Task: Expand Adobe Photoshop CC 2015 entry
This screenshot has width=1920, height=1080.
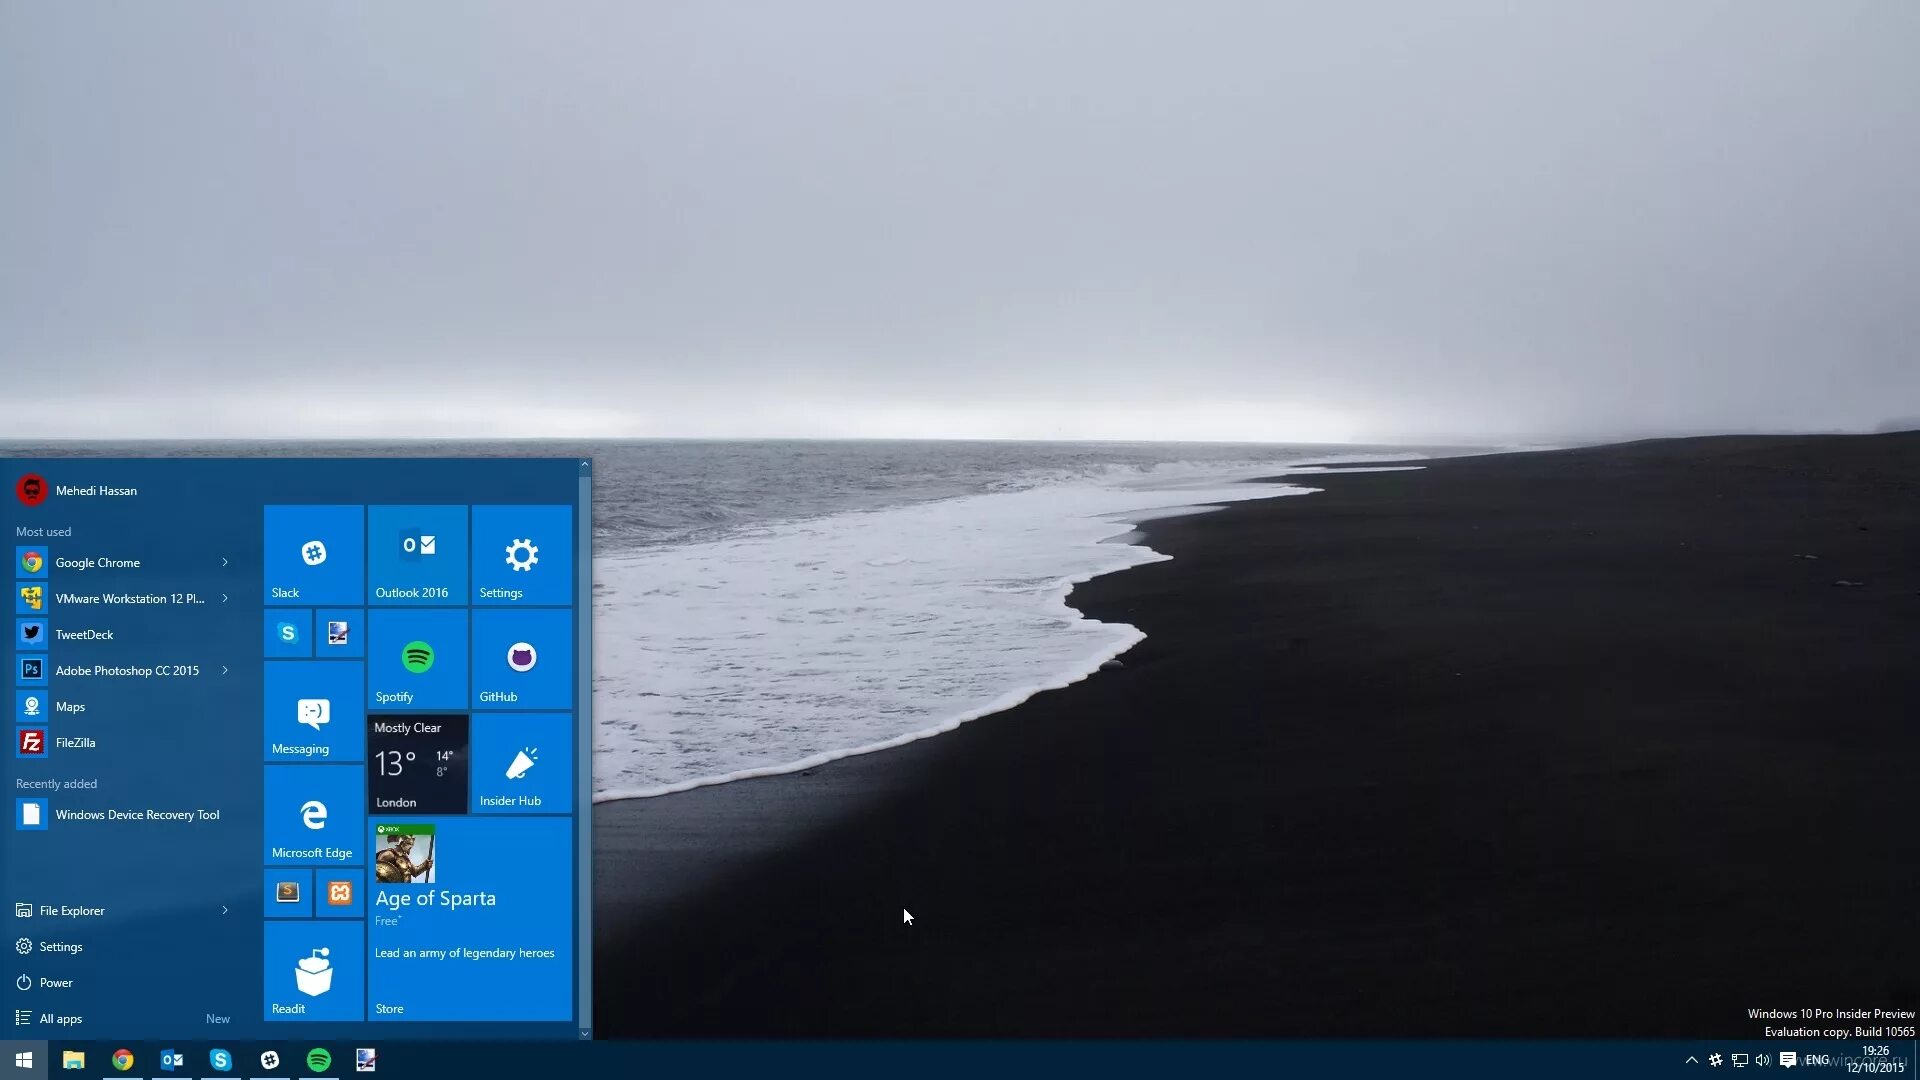Action: [224, 670]
